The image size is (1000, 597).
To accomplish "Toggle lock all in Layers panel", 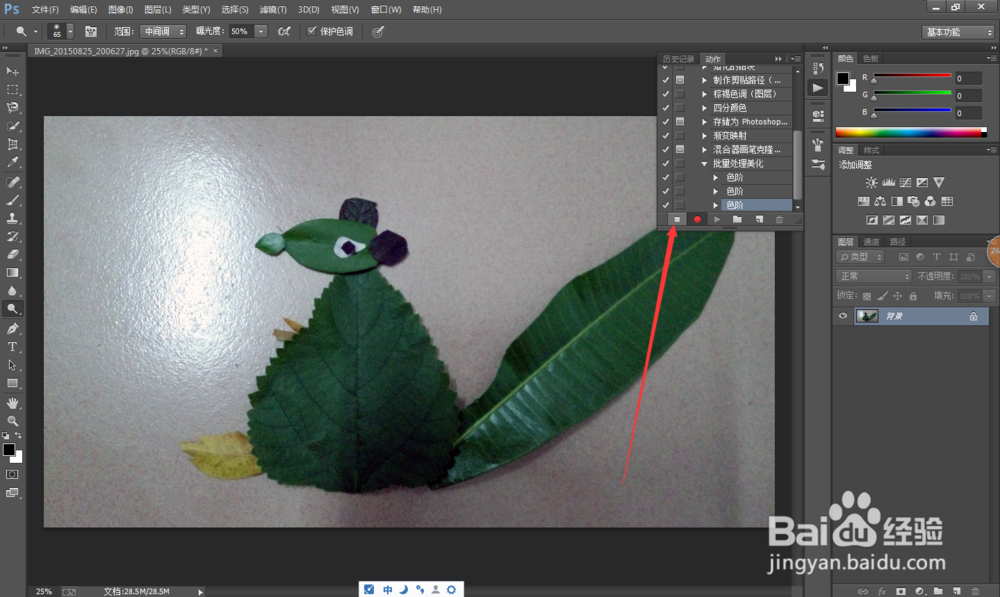I will click(913, 296).
